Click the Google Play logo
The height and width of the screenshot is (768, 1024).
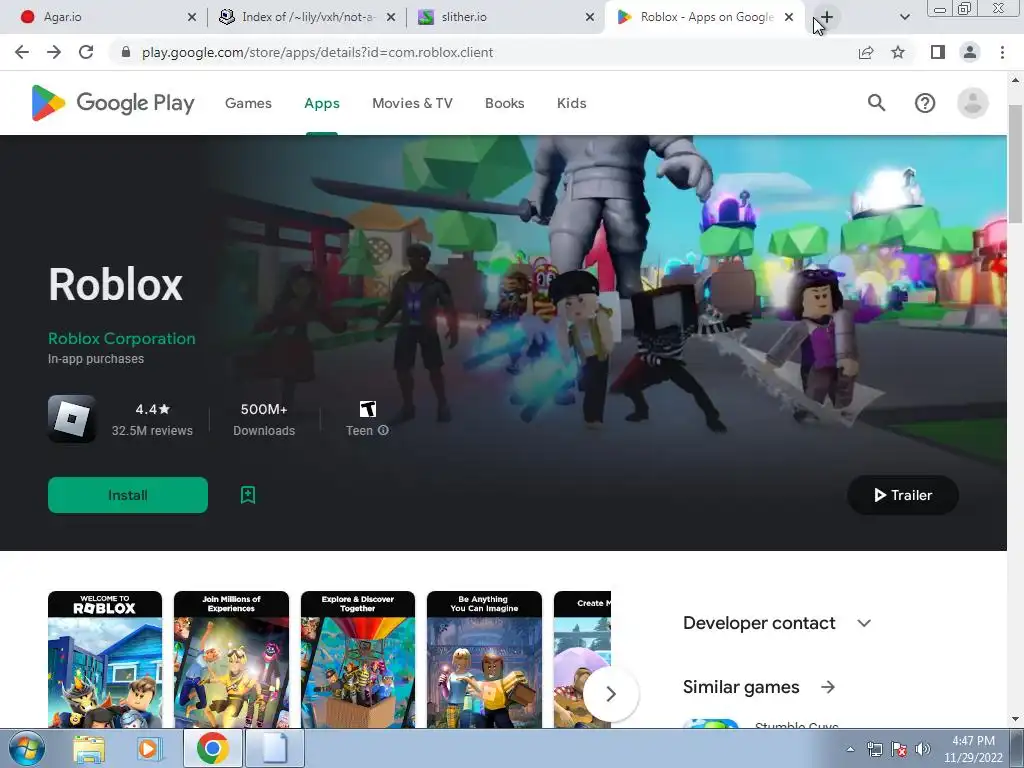113,103
